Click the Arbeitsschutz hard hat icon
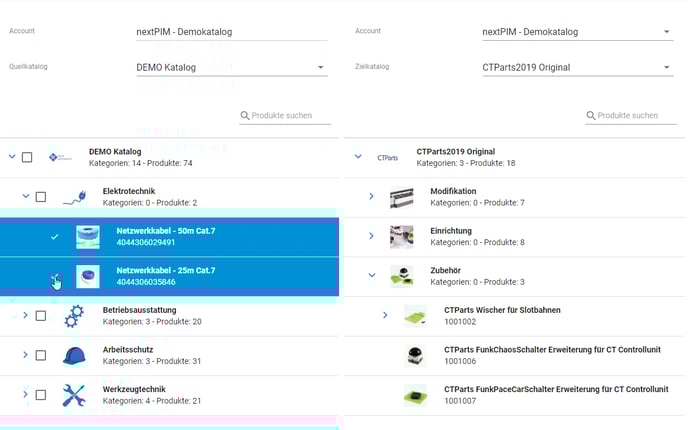This screenshot has width=688, height=430. point(74,356)
